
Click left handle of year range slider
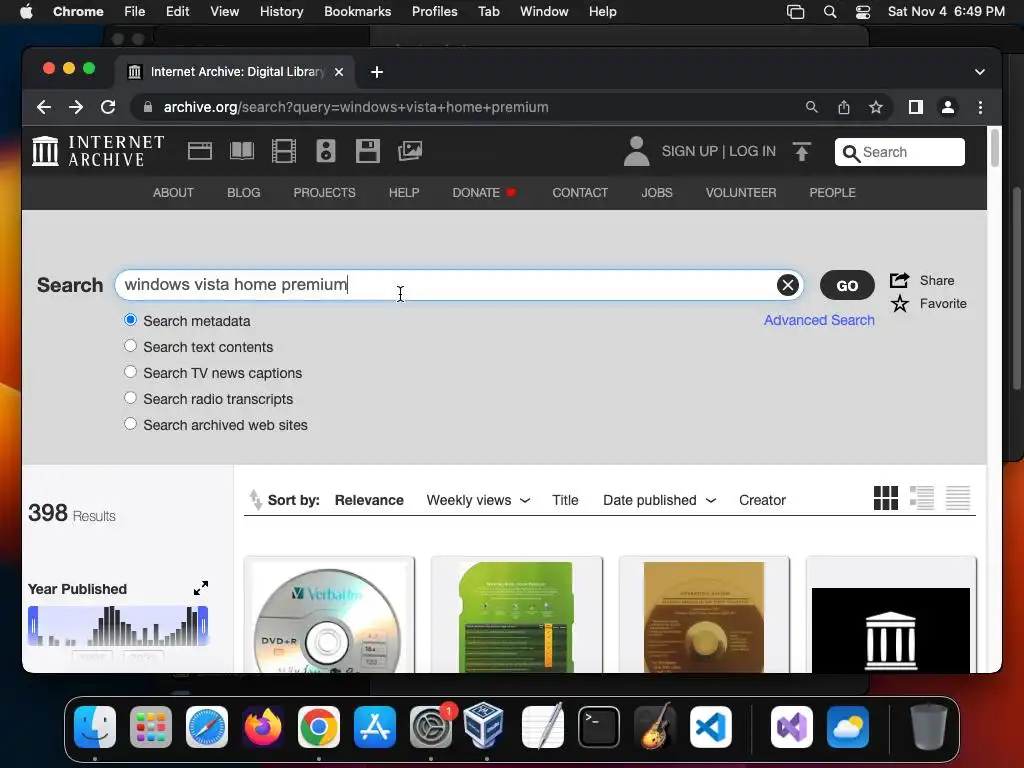coord(33,626)
